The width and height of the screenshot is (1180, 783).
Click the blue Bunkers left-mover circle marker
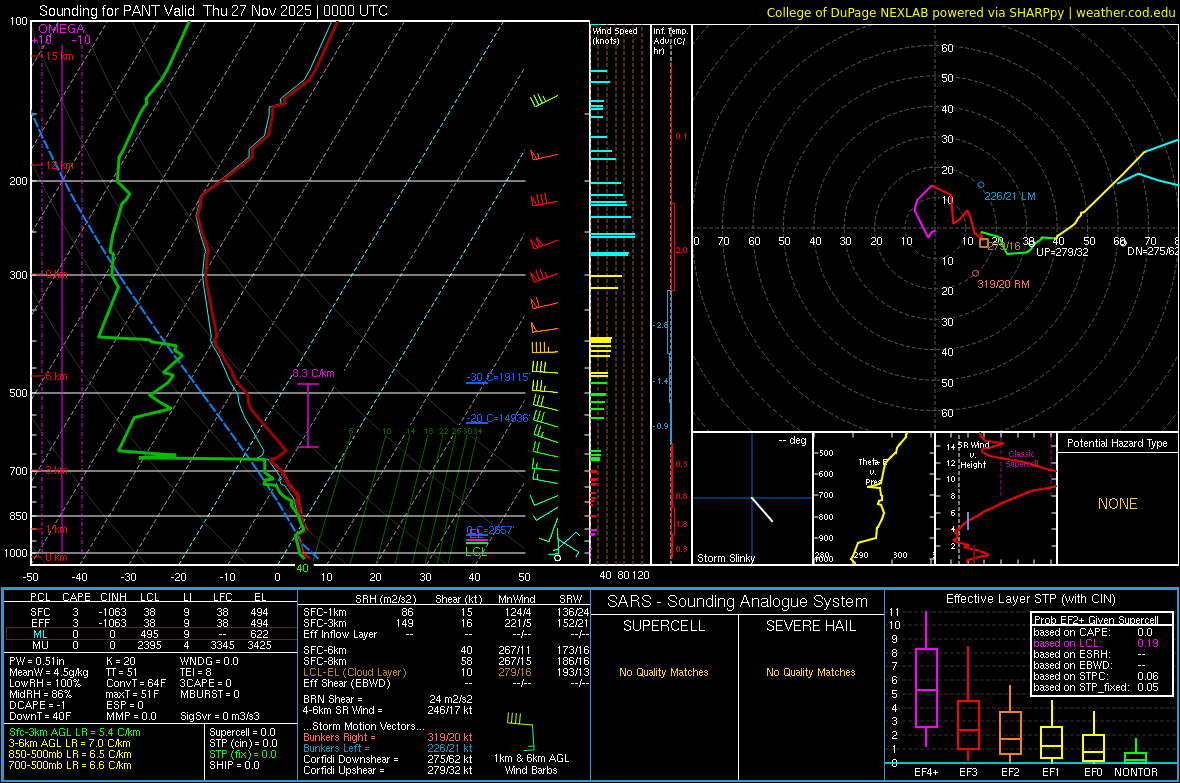click(x=981, y=184)
